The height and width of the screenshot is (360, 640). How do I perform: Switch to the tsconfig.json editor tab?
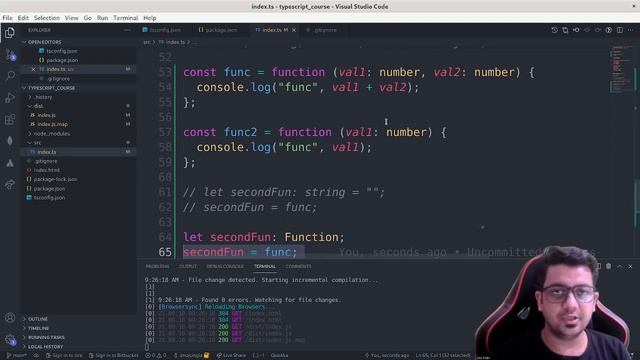coord(165,30)
